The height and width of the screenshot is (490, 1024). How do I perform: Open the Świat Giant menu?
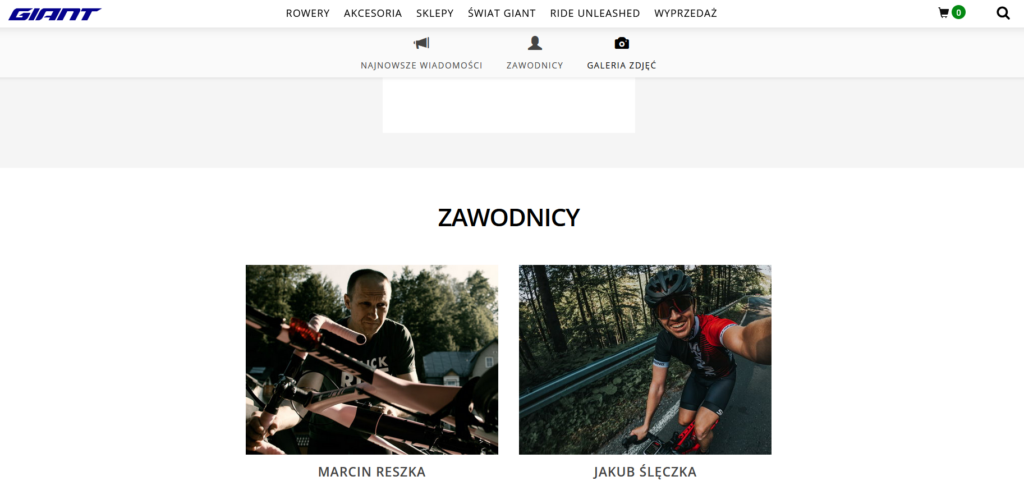[502, 13]
